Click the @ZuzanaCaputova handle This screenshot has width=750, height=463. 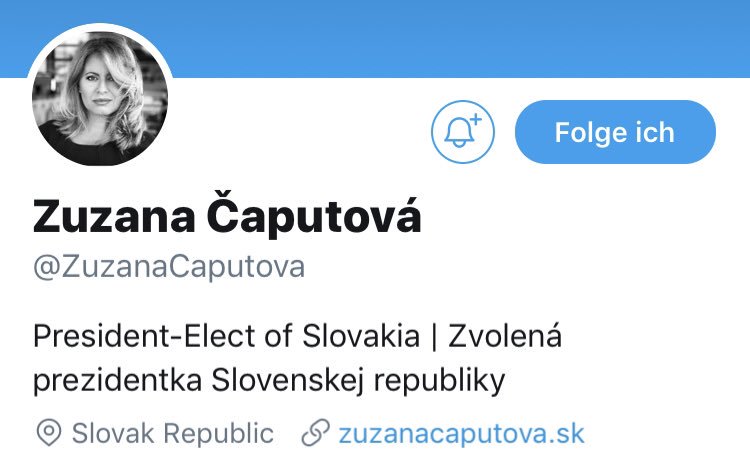[169, 267]
